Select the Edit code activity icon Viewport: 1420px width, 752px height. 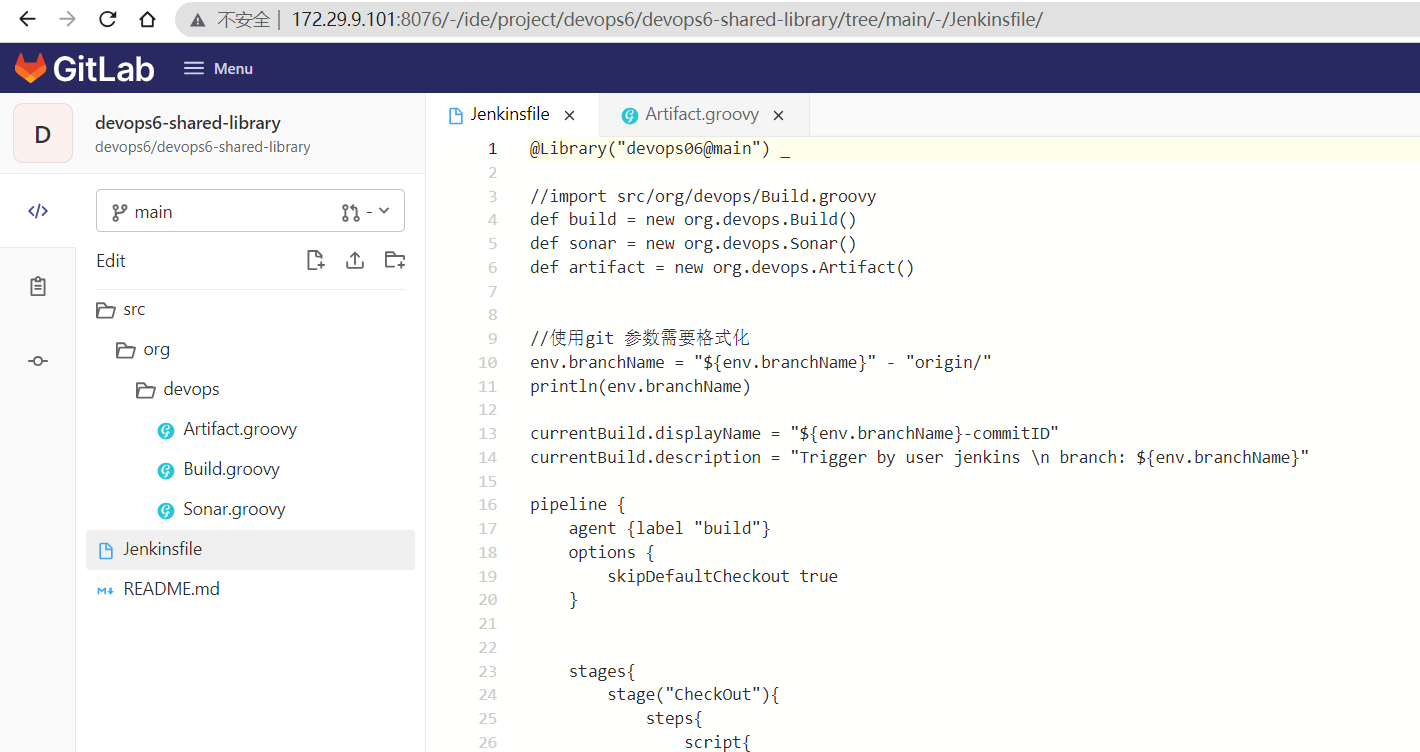pos(38,211)
